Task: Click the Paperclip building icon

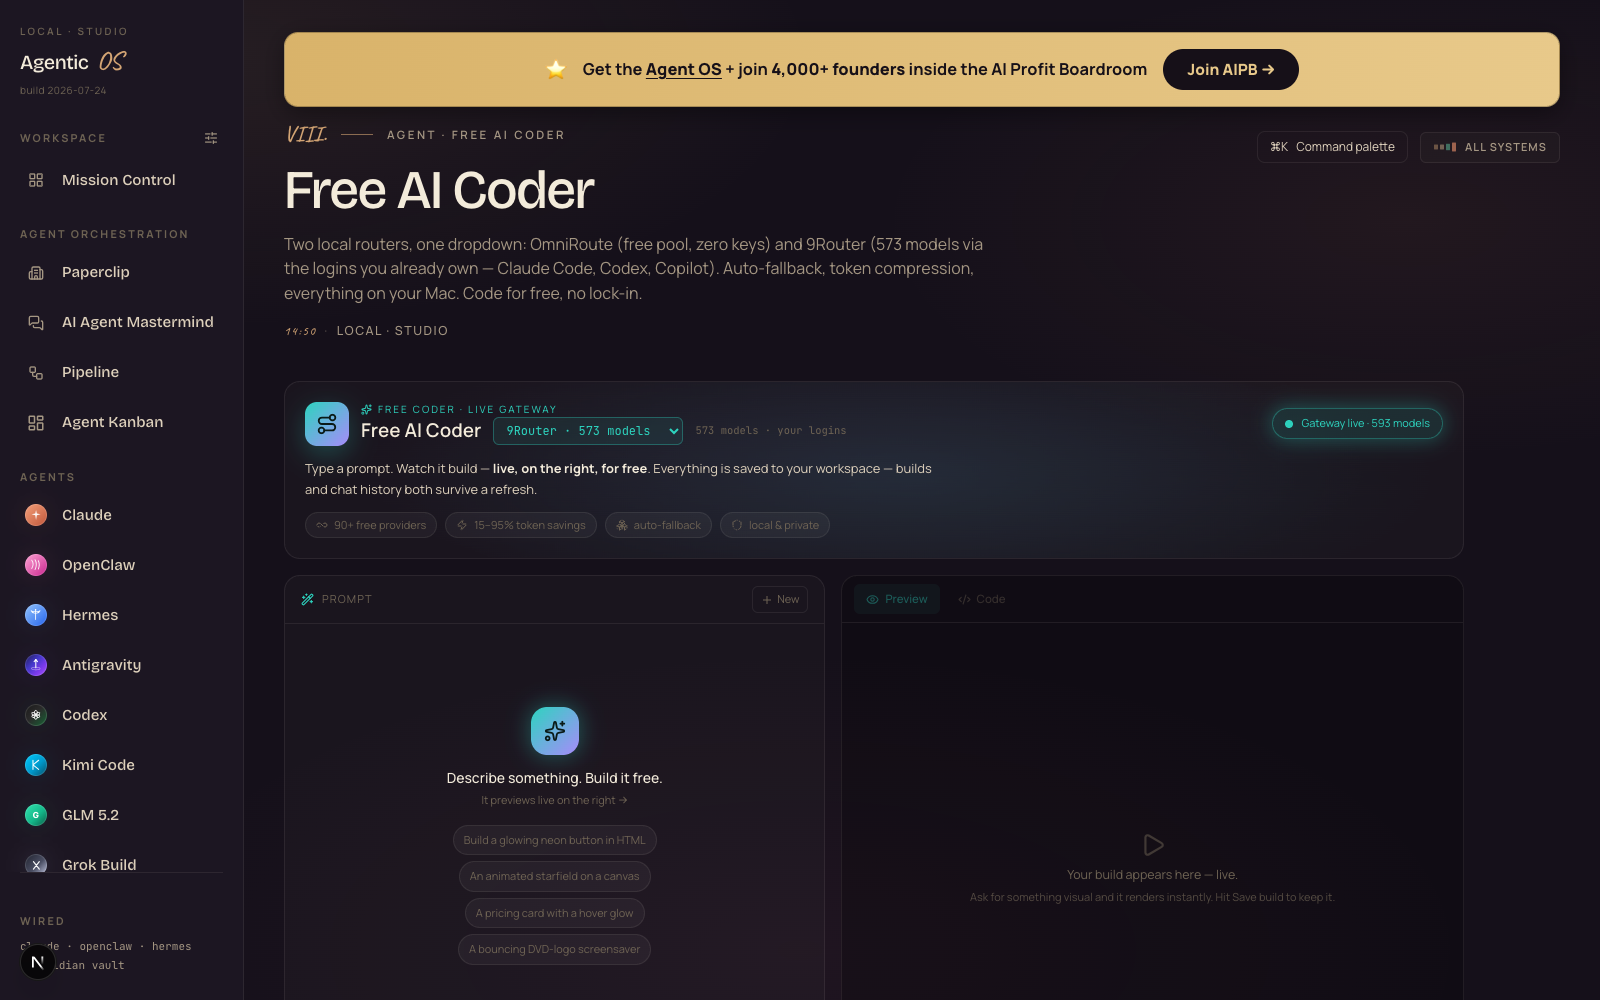Action: pos(36,272)
